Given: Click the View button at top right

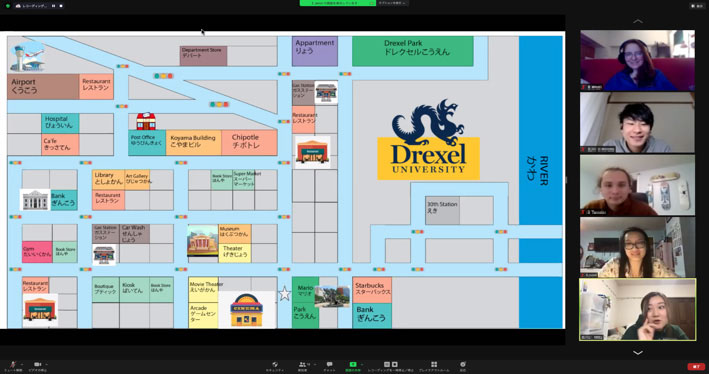Looking at the screenshot, I should (696, 6).
